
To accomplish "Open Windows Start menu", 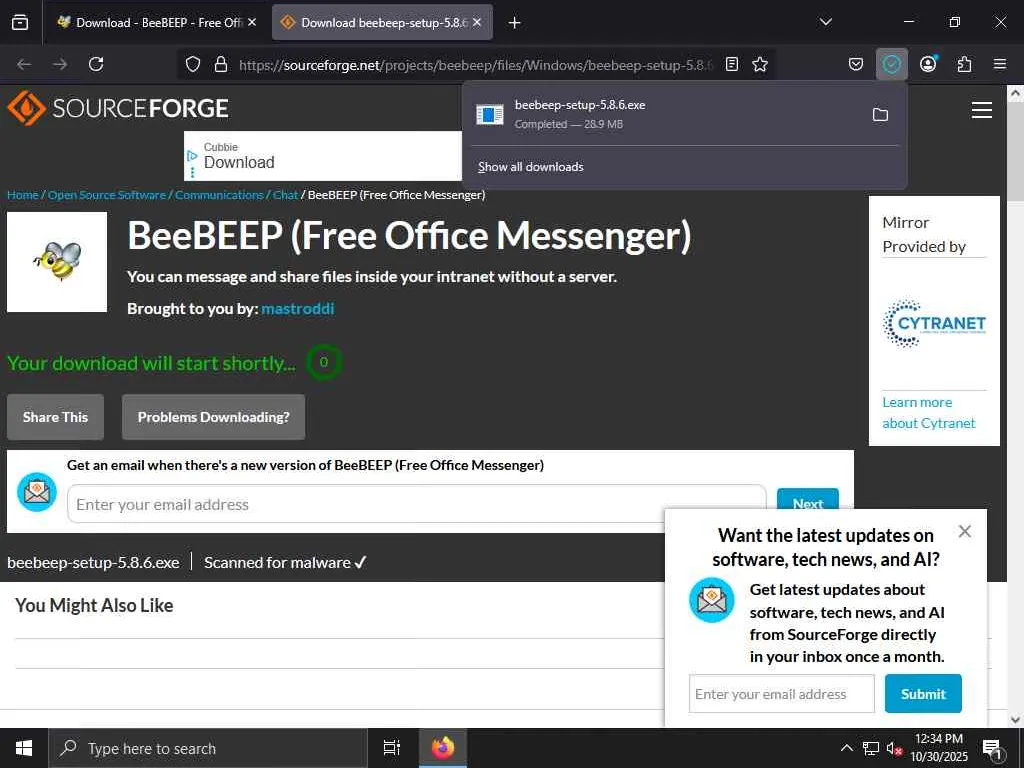I will tap(24, 748).
